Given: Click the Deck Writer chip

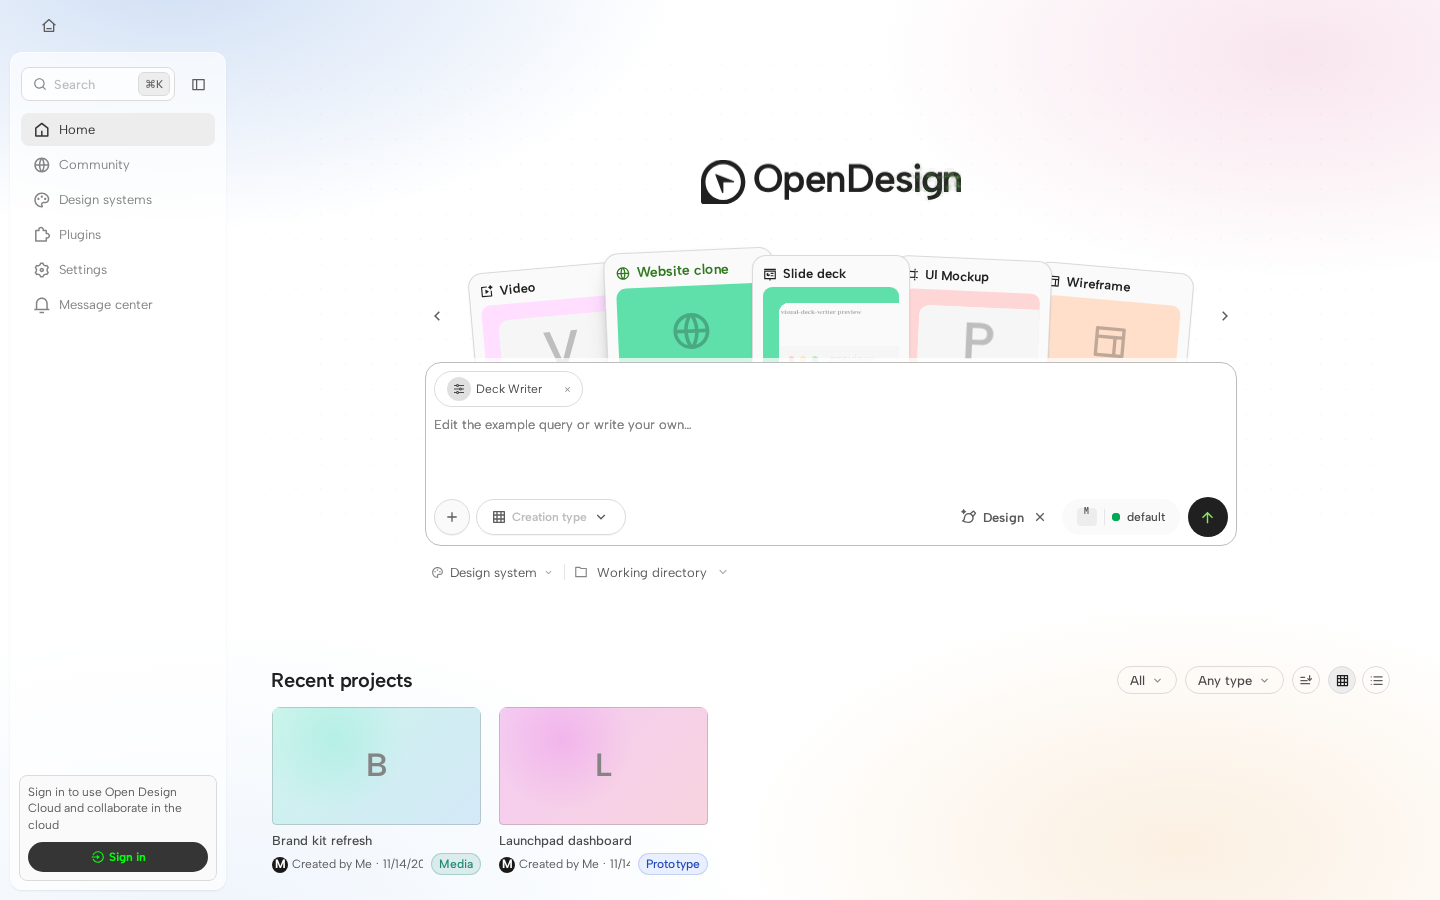Looking at the screenshot, I should [508, 389].
